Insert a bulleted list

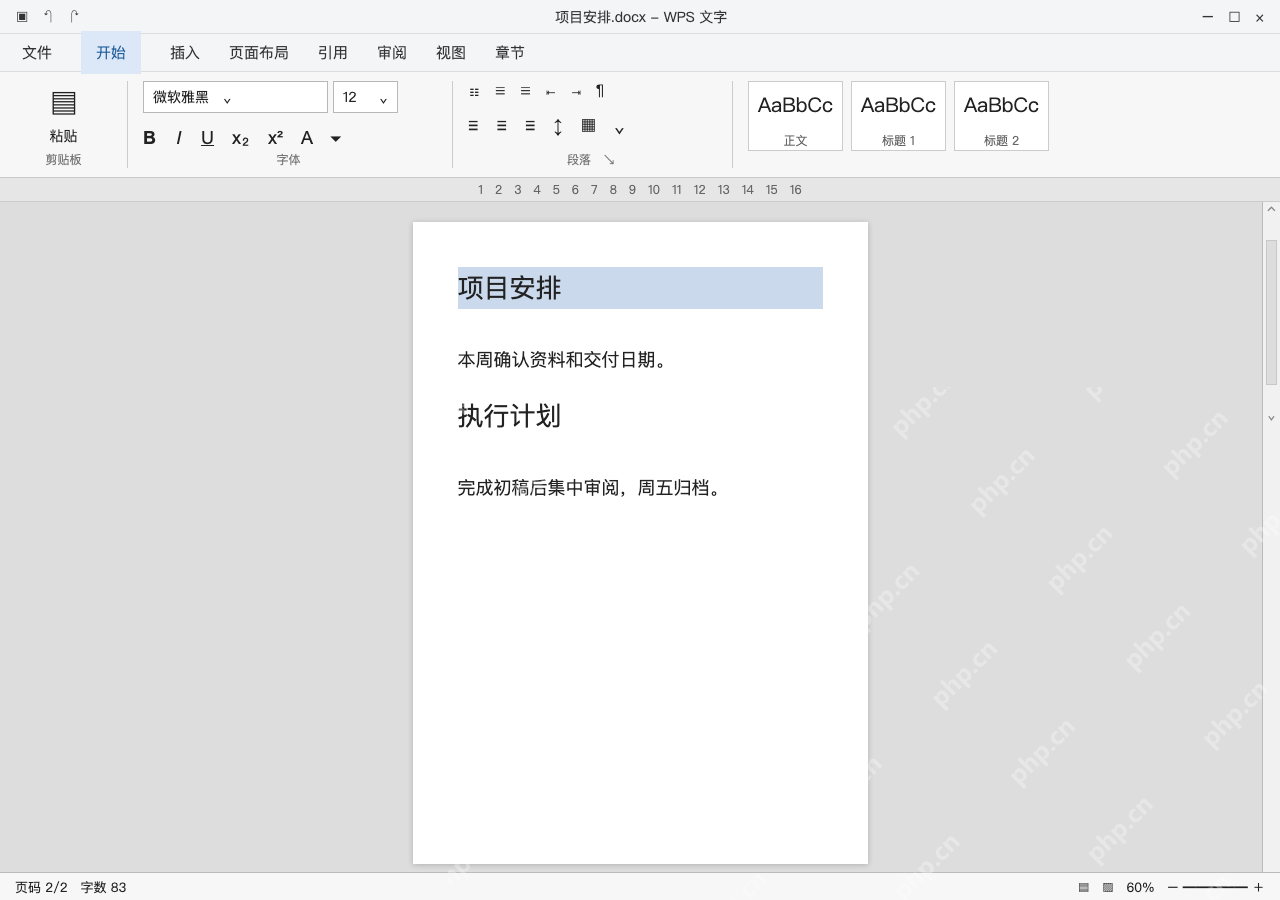point(474,92)
